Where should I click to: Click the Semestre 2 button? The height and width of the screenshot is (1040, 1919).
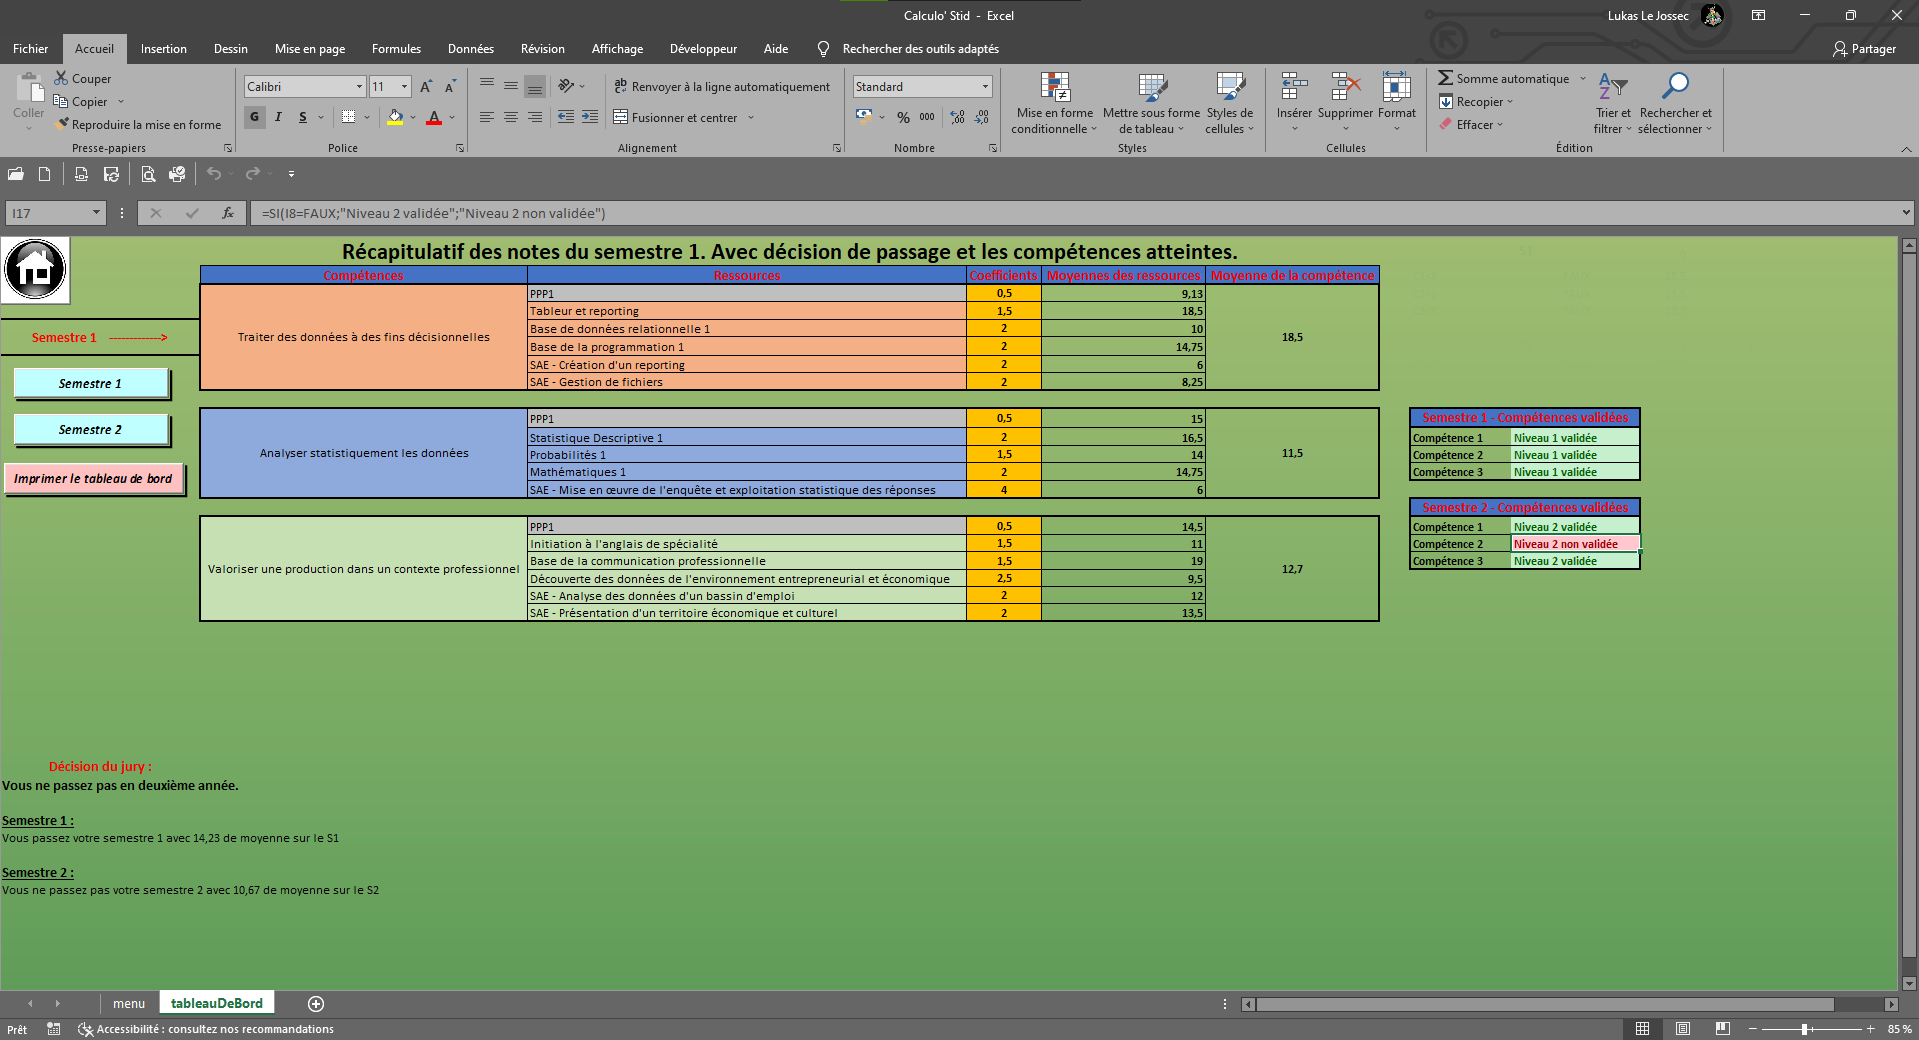(90, 430)
